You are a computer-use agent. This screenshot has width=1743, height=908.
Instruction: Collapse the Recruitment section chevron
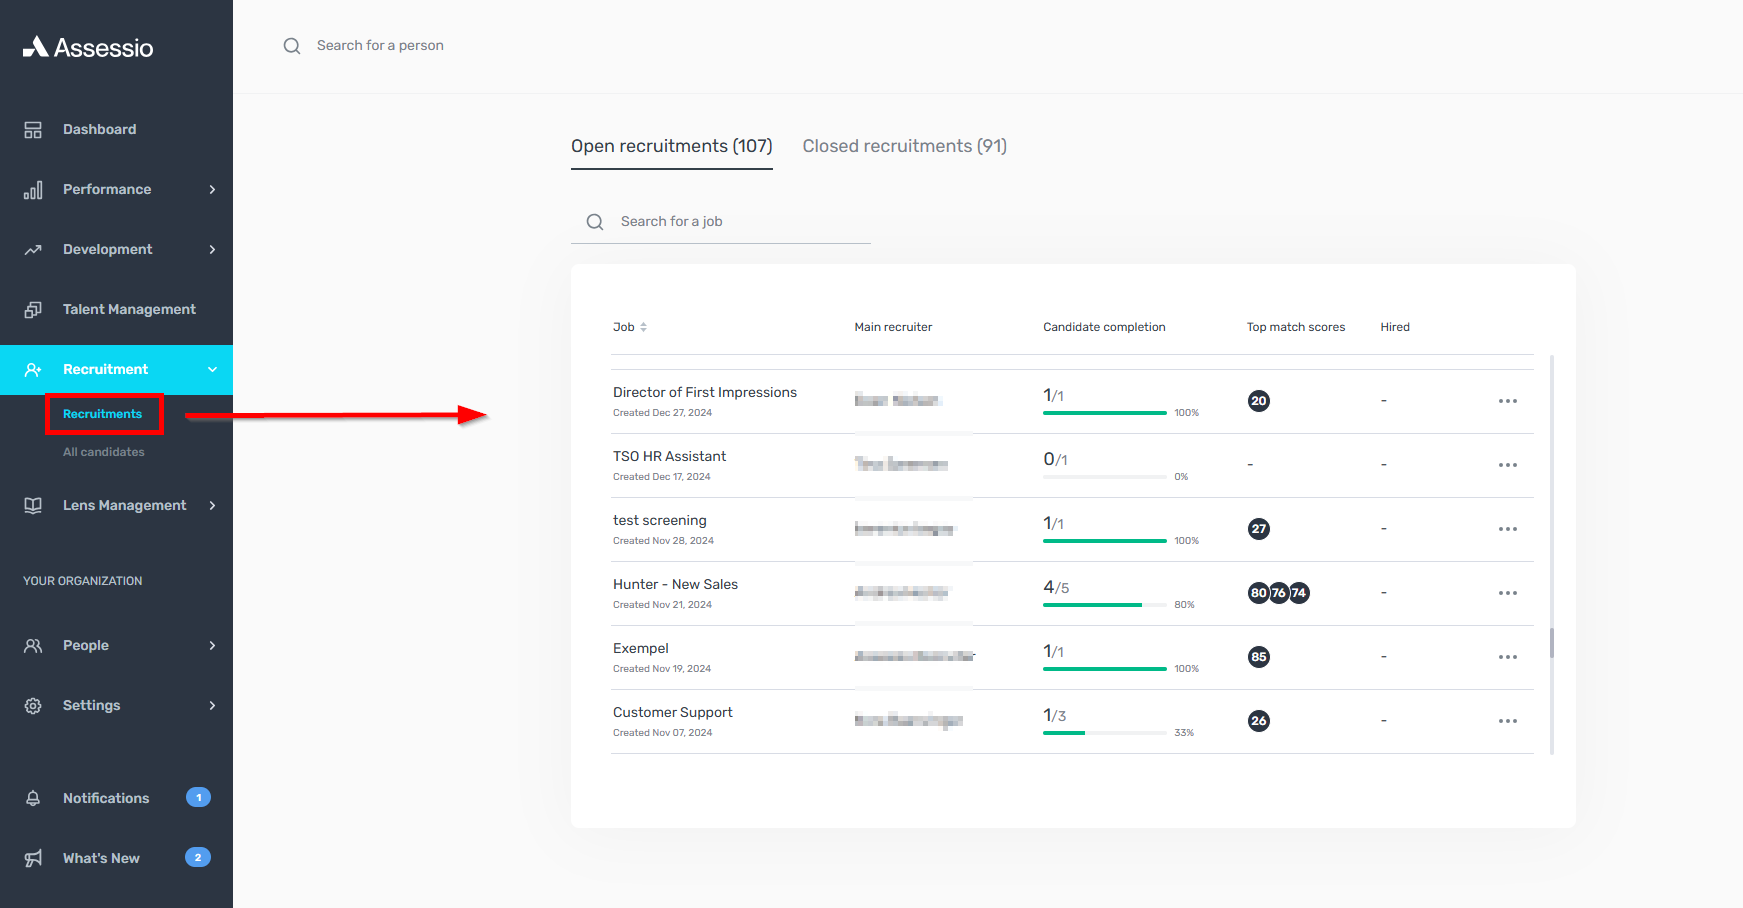point(212,370)
